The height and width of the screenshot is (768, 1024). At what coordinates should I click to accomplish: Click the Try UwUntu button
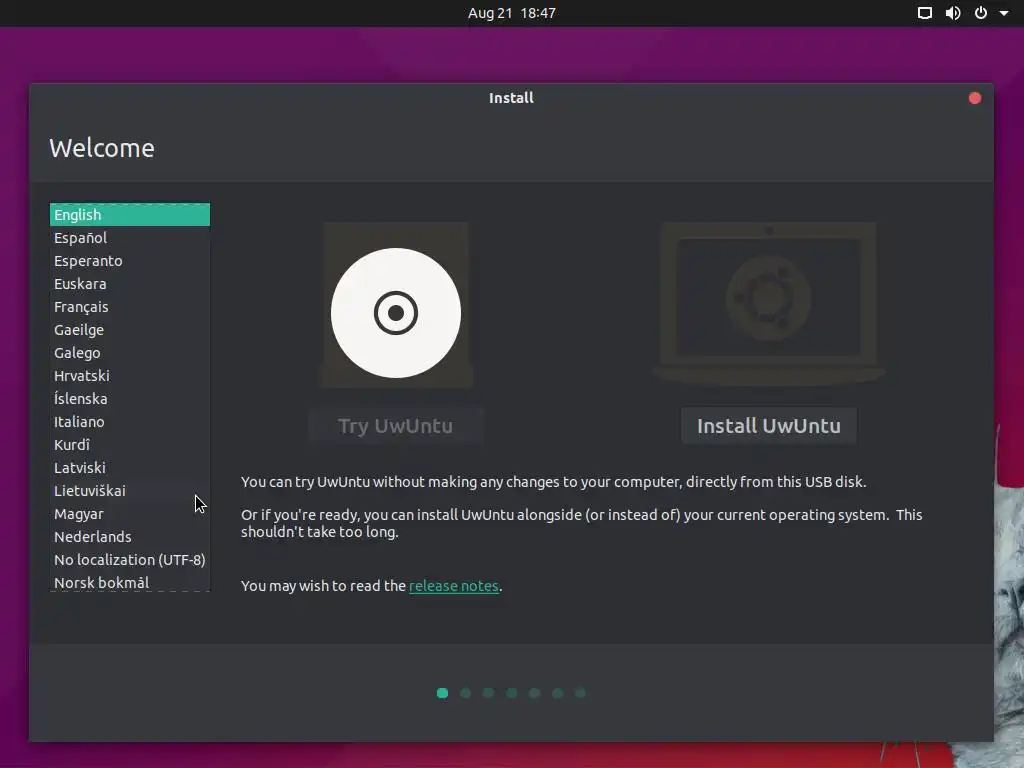coord(396,426)
